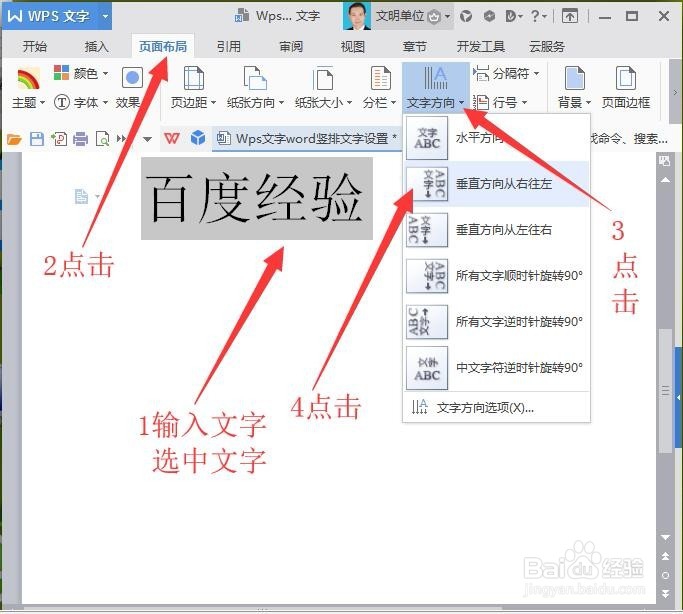Choose 所有文字顺时针旋转90° option
Image resolution: width=683 pixels, height=614 pixels.
tap(497, 276)
